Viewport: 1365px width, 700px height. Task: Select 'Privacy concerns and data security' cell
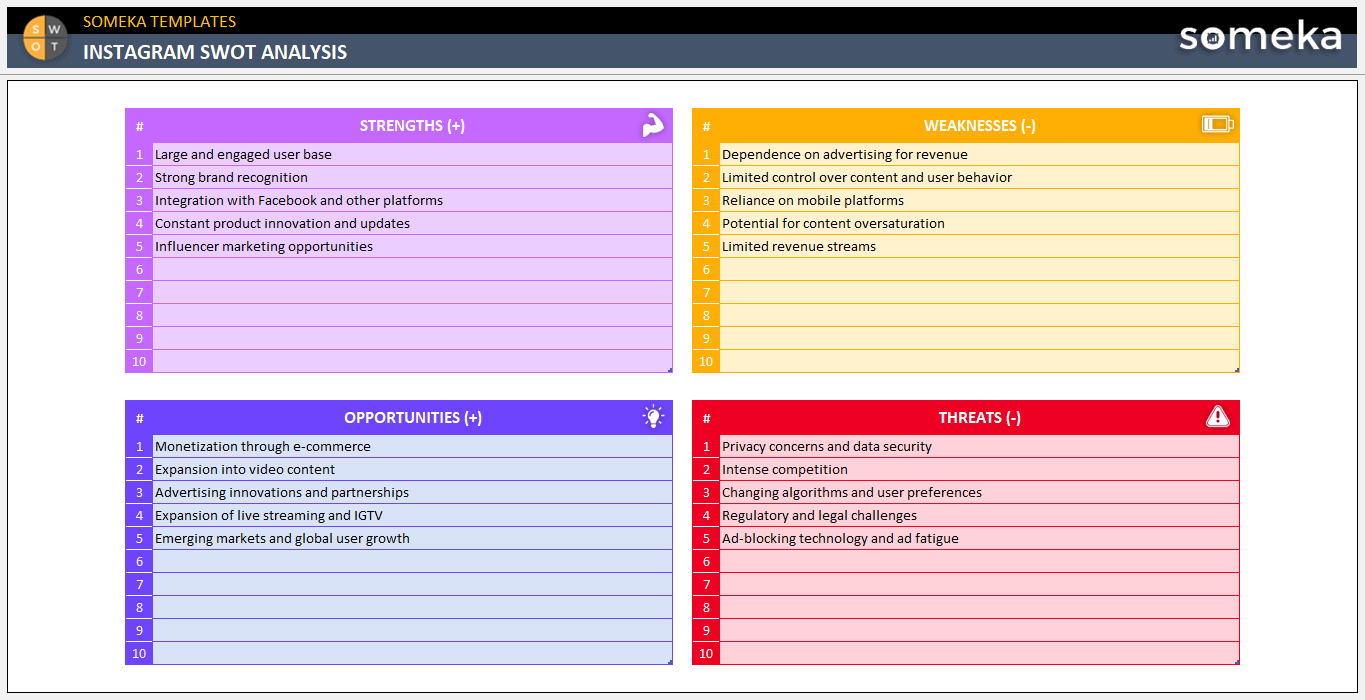click(979, 447)
